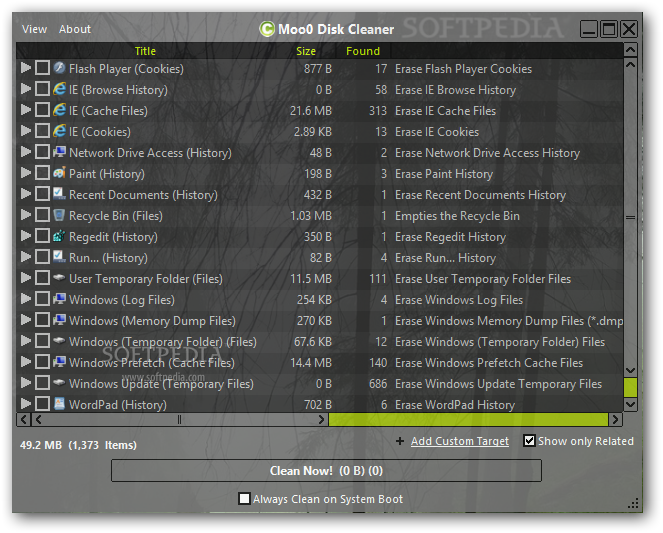Click the Network Drive Access monitor icon

pos(59,152)
